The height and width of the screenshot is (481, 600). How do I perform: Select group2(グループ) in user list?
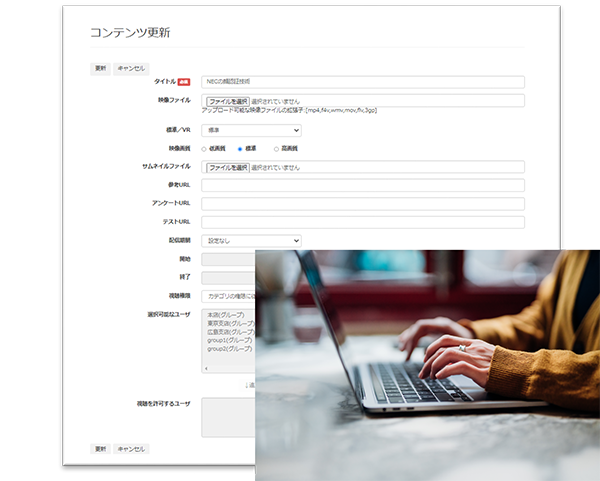click(x=230, y=349)
